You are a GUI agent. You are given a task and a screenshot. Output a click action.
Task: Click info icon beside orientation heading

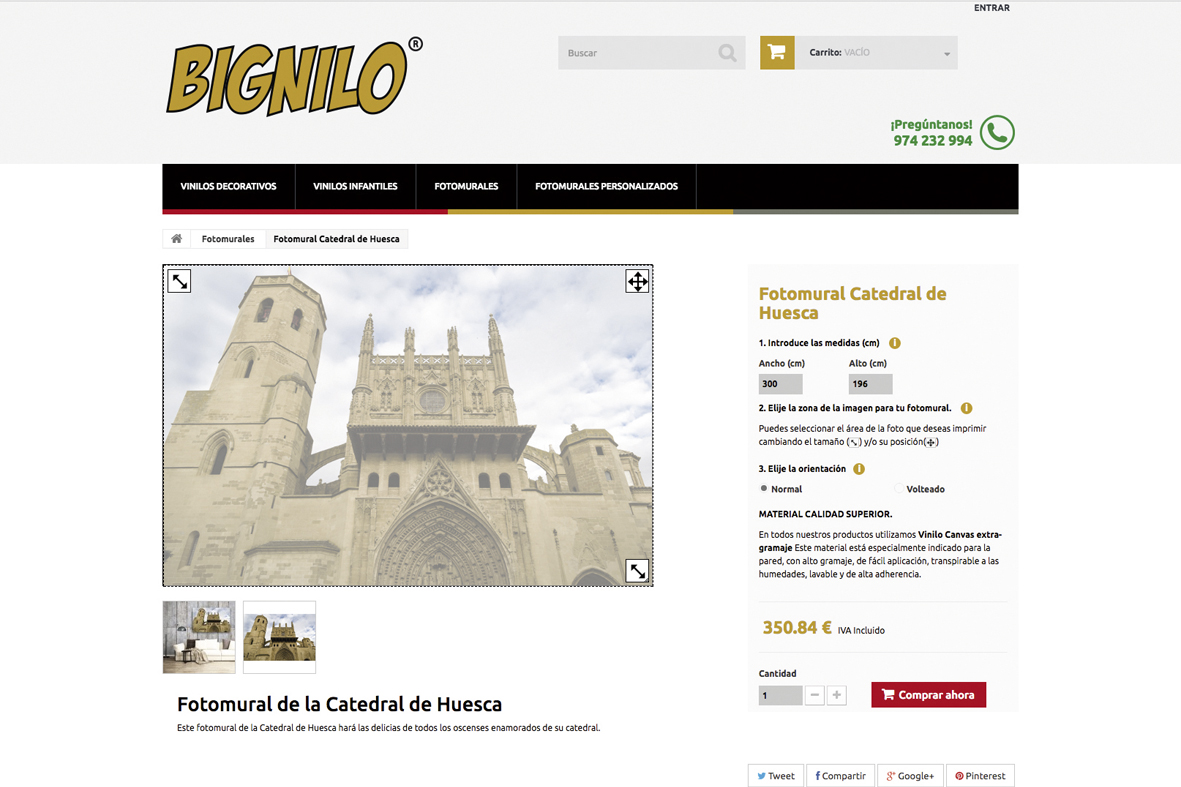tap(859, 468)
